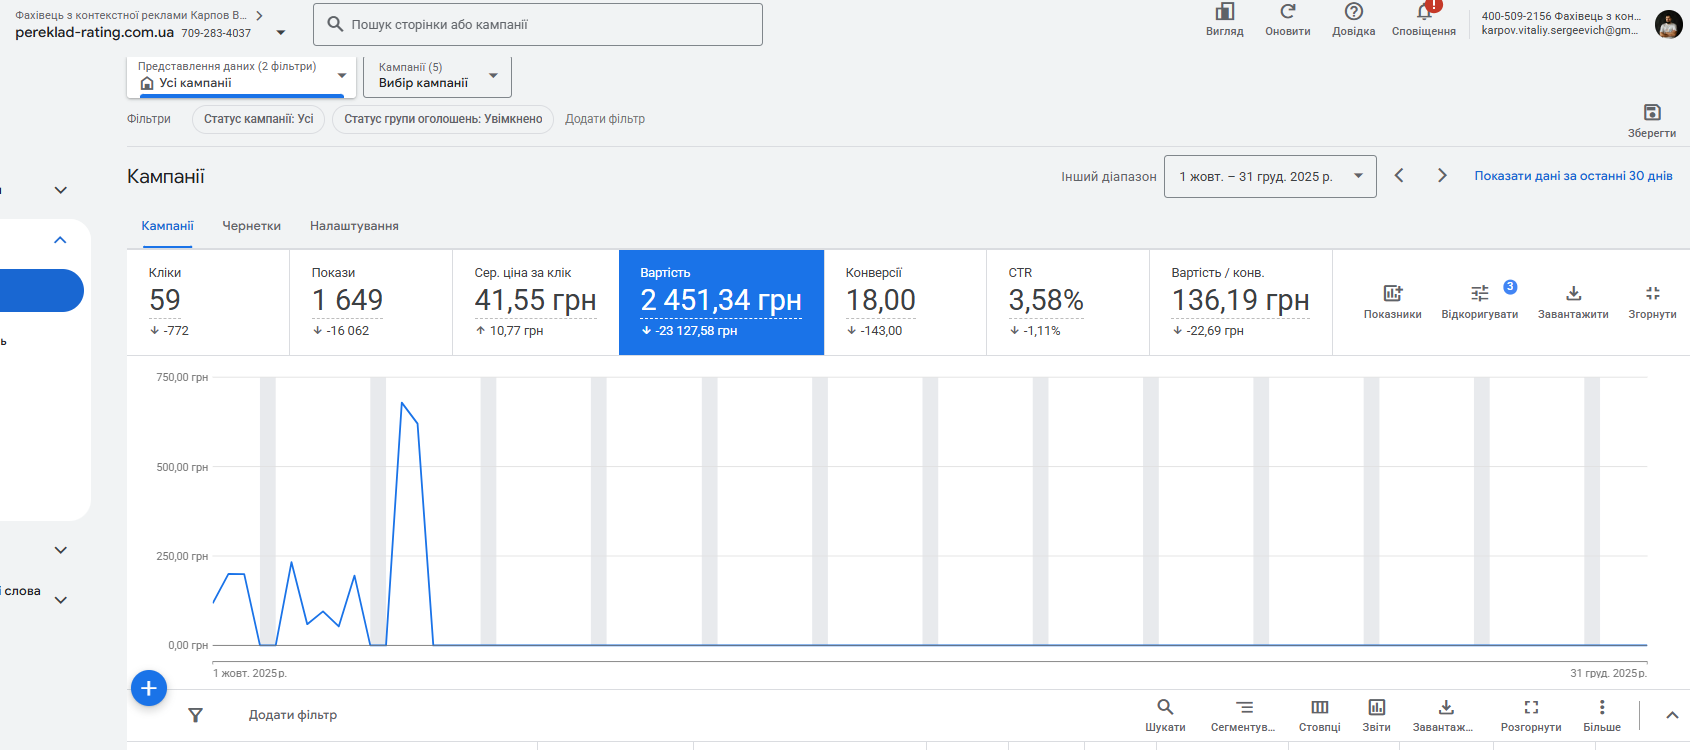Click the blue plus create button
This screenshot has height=750, width=1690.
[x=149, y=688]
